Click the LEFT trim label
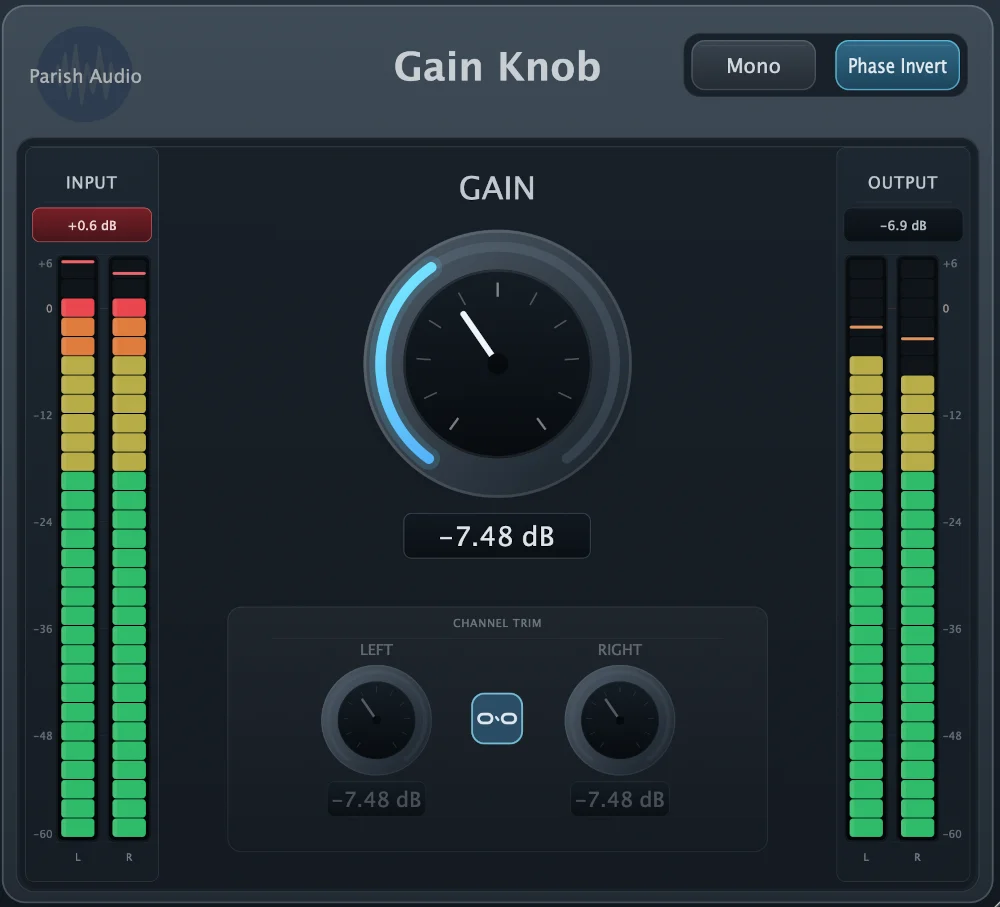 coord(376,650)
